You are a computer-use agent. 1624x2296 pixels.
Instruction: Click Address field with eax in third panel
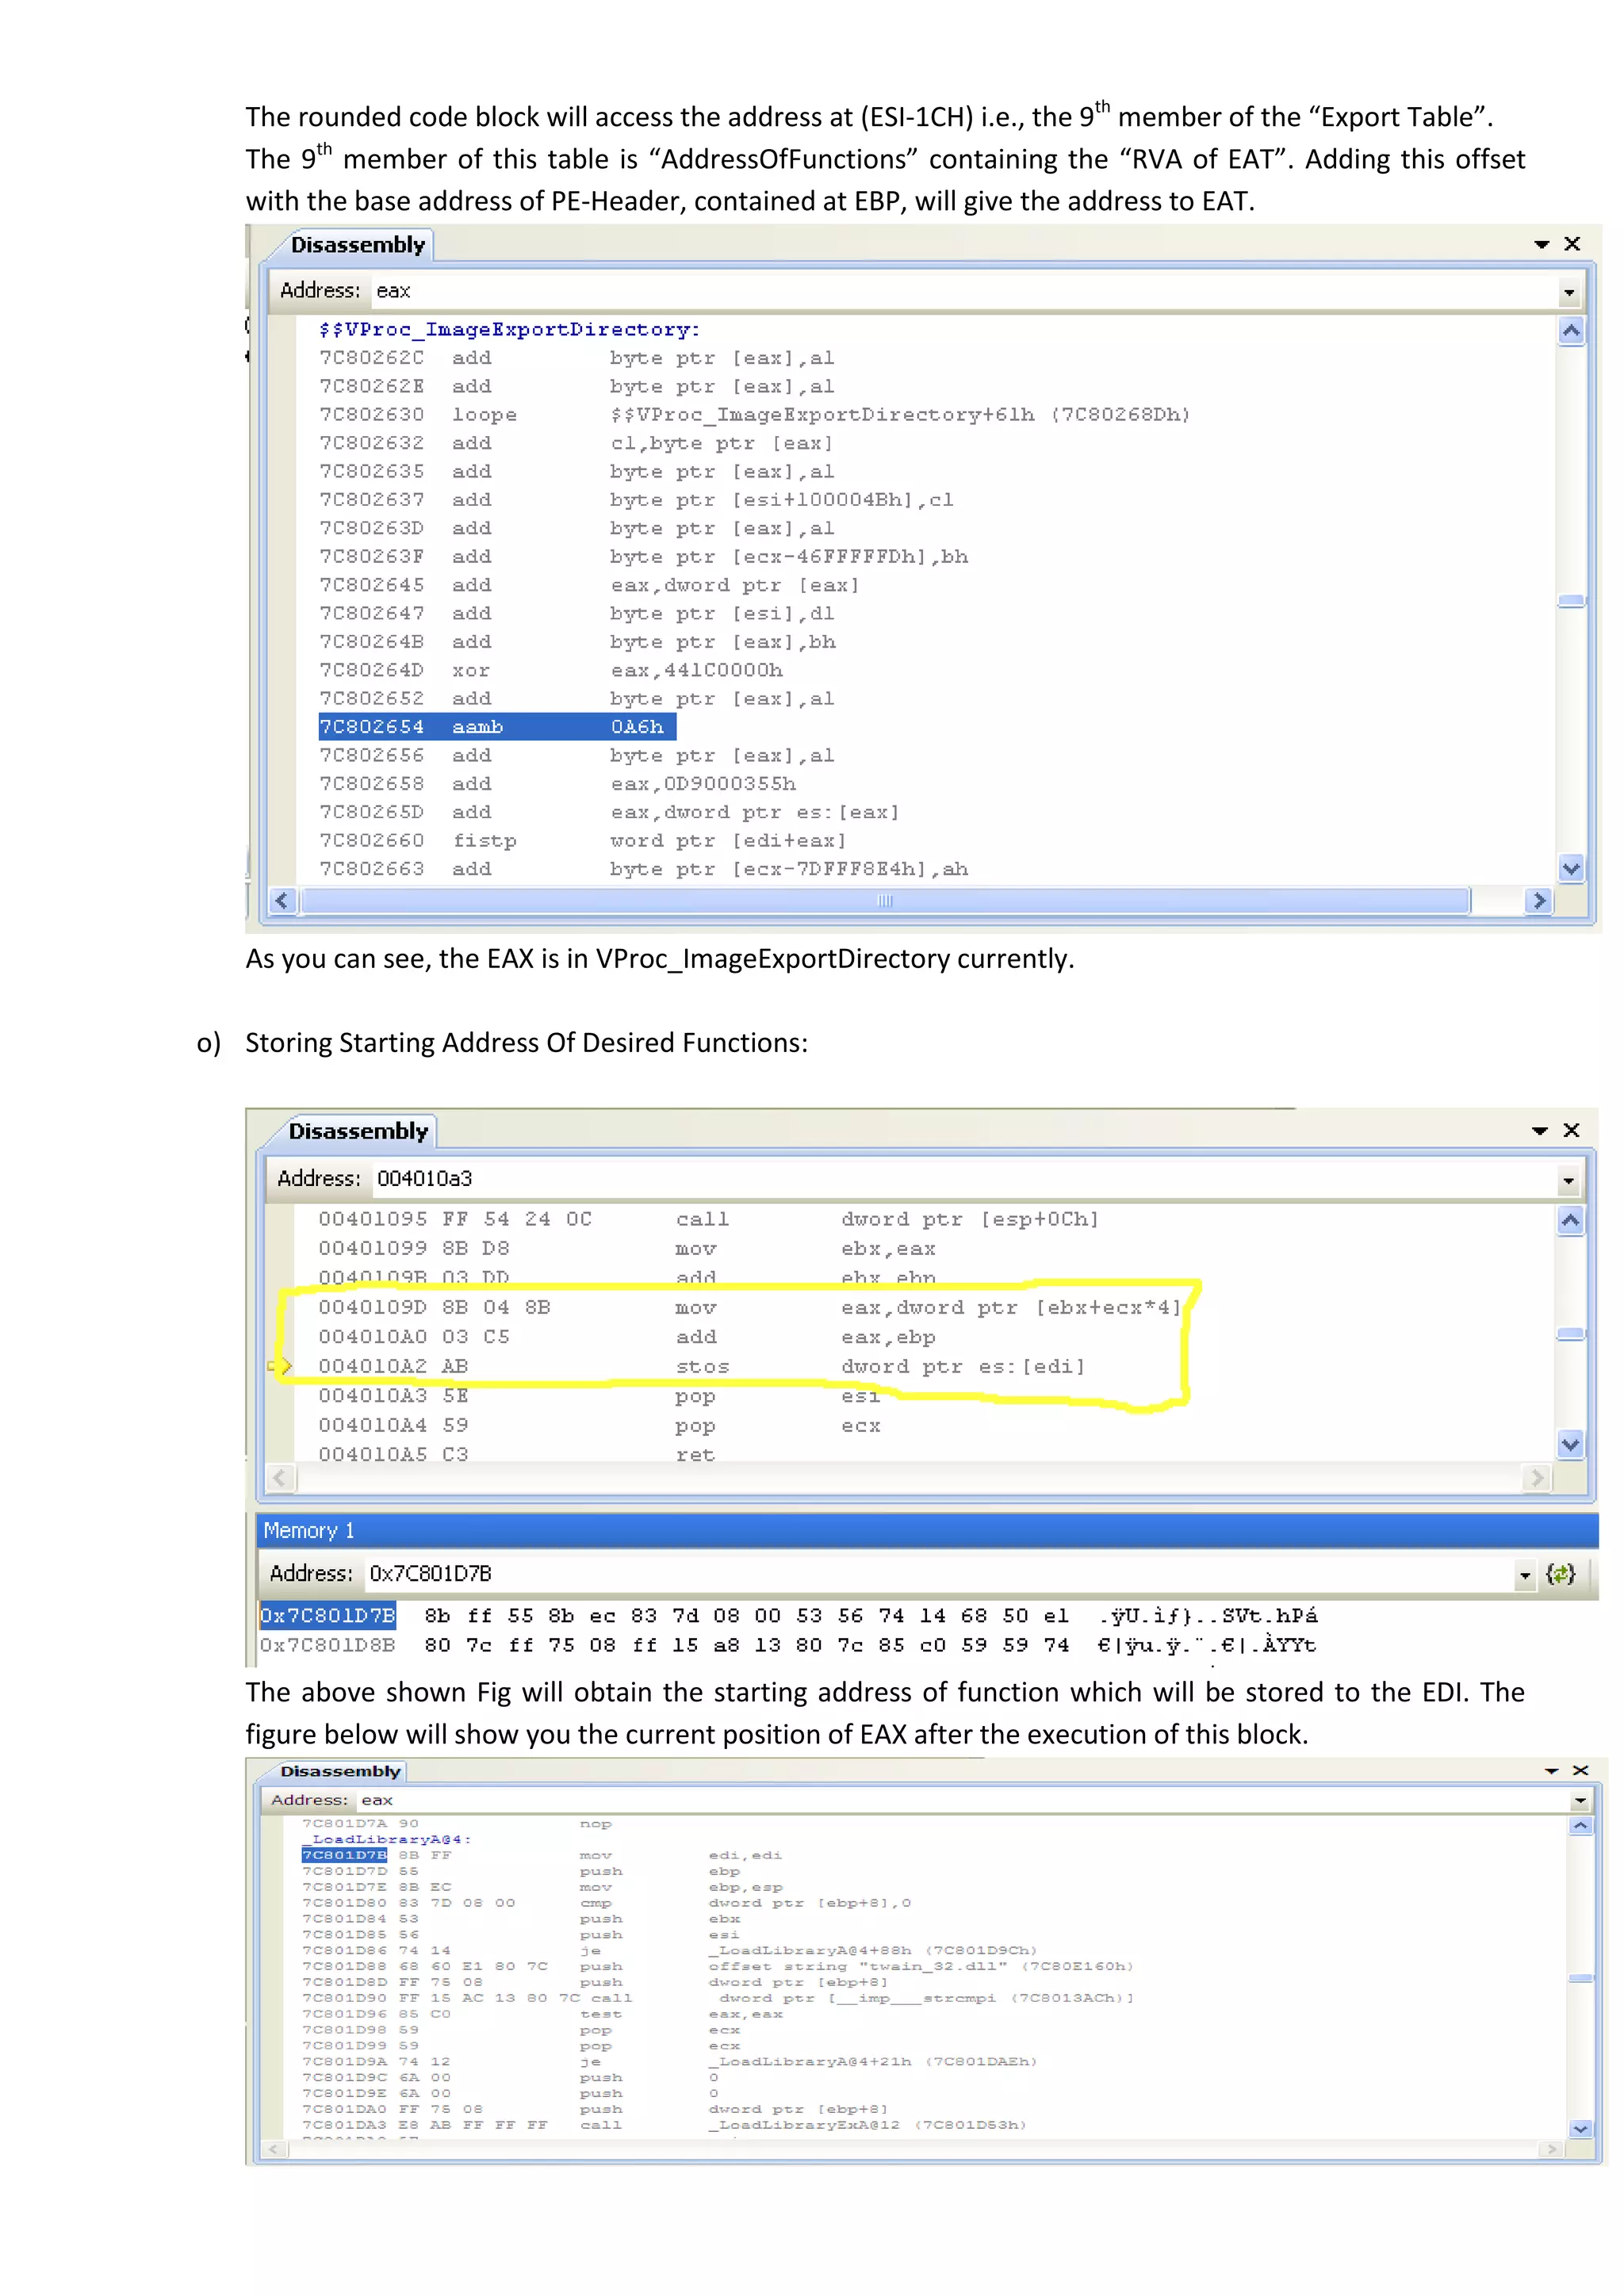point(963,1800)
